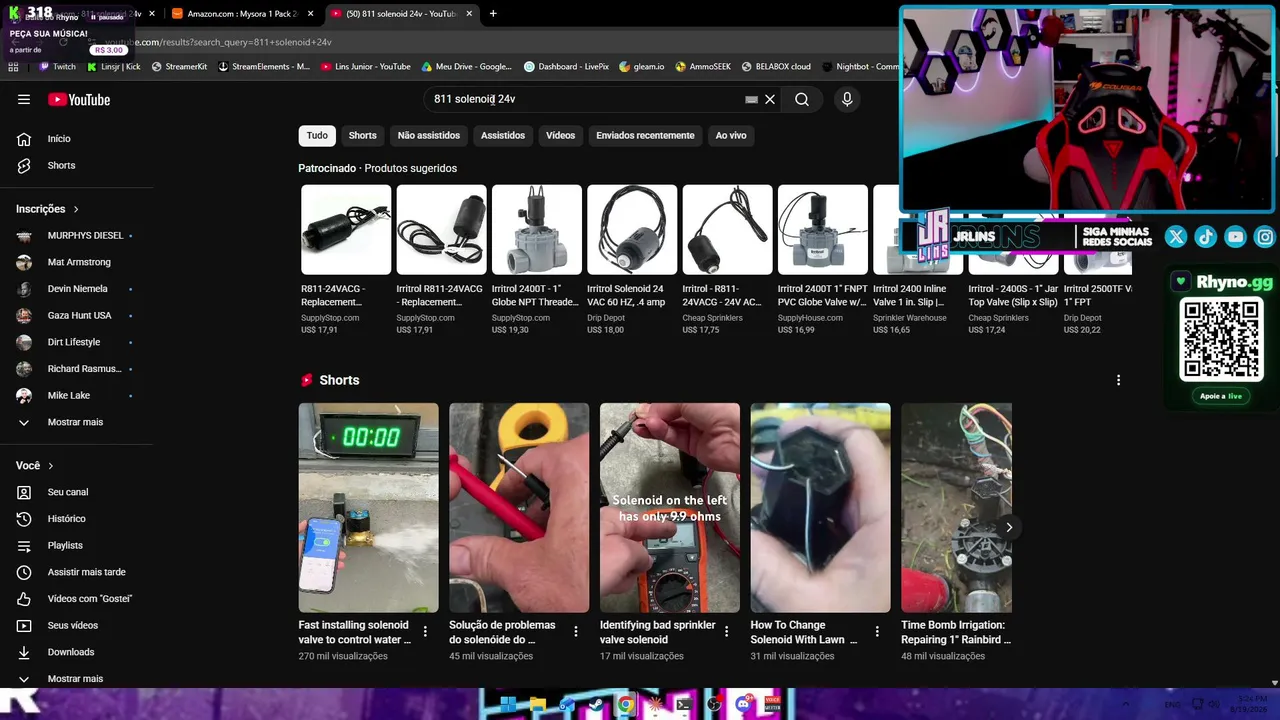Open StreamerKit bookmark
This screenshot has height=720, width=1280.
pyautogui.click(x=179, y=67)
